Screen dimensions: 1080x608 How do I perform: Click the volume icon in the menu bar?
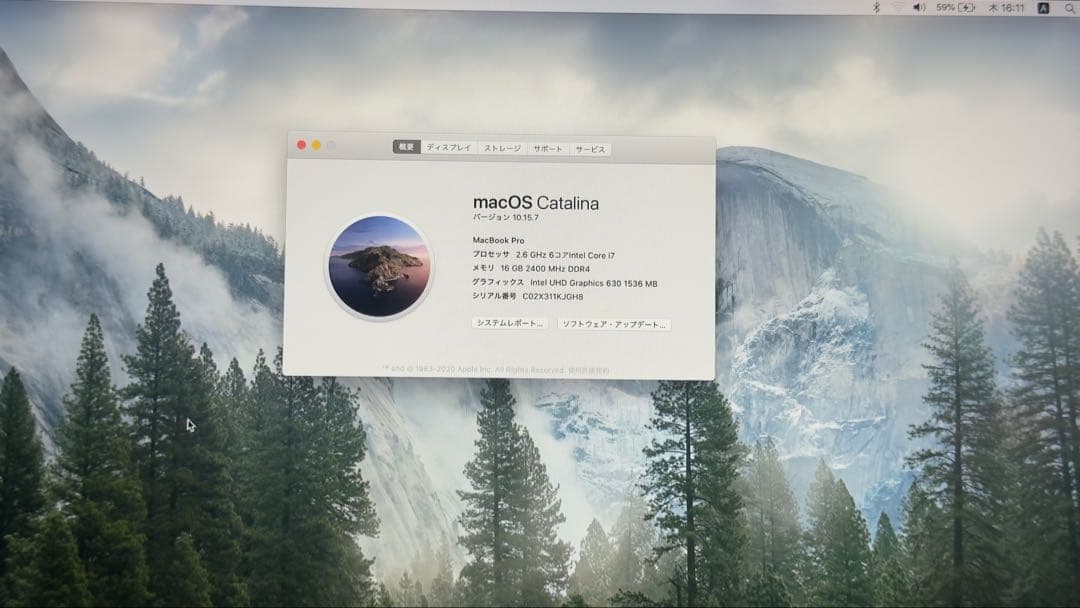tap(921, 7)
